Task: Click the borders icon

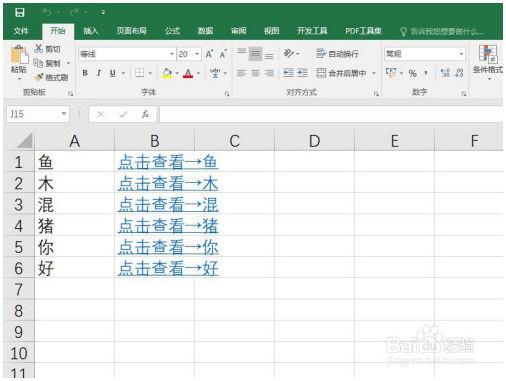Action: (139, 73)
